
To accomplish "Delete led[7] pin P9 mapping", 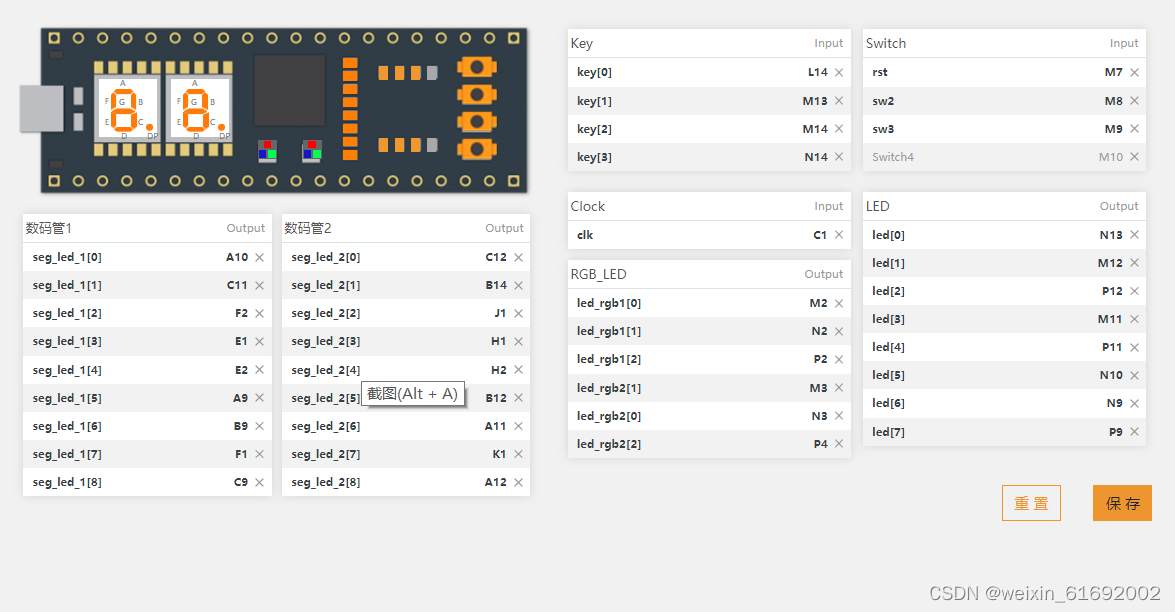I will pos(1135,432).
